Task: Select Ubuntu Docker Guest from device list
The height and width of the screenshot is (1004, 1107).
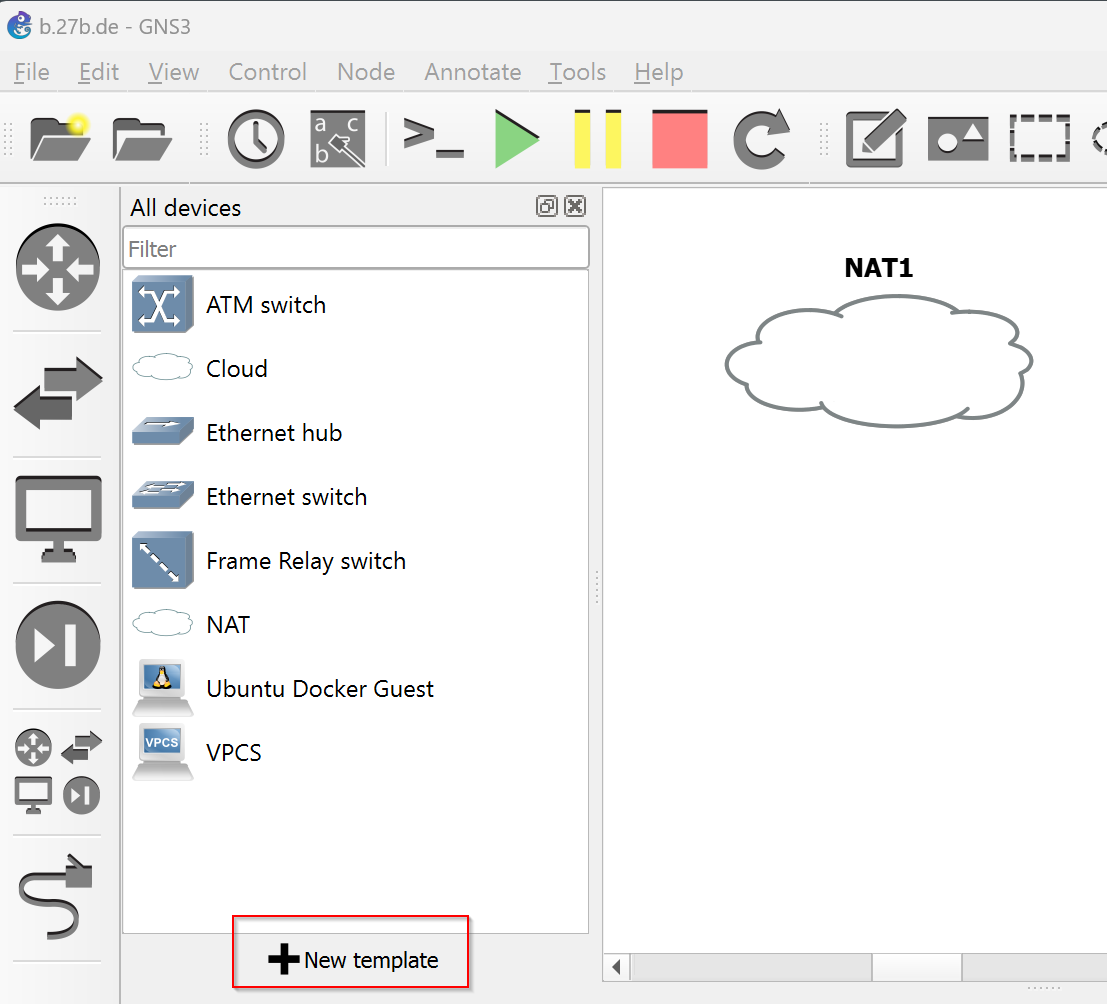Action: [x=320, y=689]
